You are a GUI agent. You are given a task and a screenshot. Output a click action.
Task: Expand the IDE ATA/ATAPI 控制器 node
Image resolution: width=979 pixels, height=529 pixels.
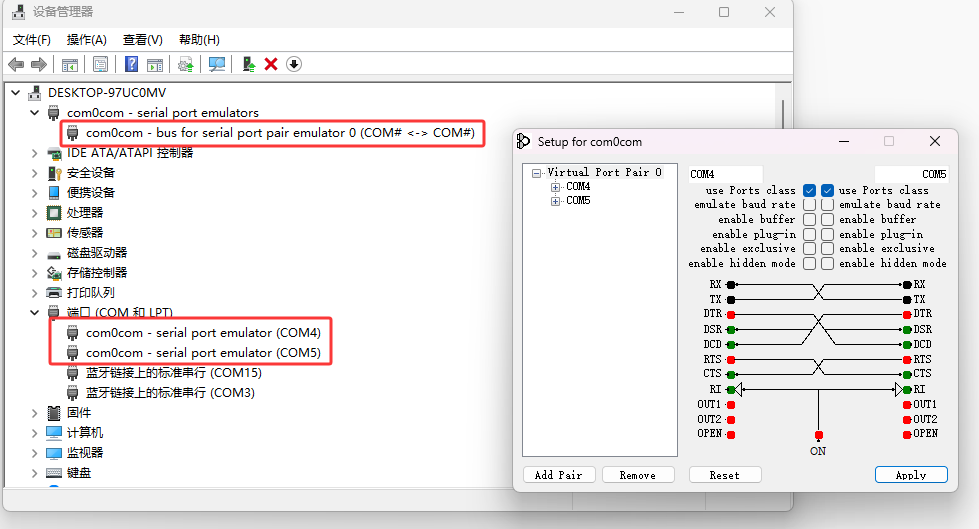pyautogui.click(x=35, y=153)
